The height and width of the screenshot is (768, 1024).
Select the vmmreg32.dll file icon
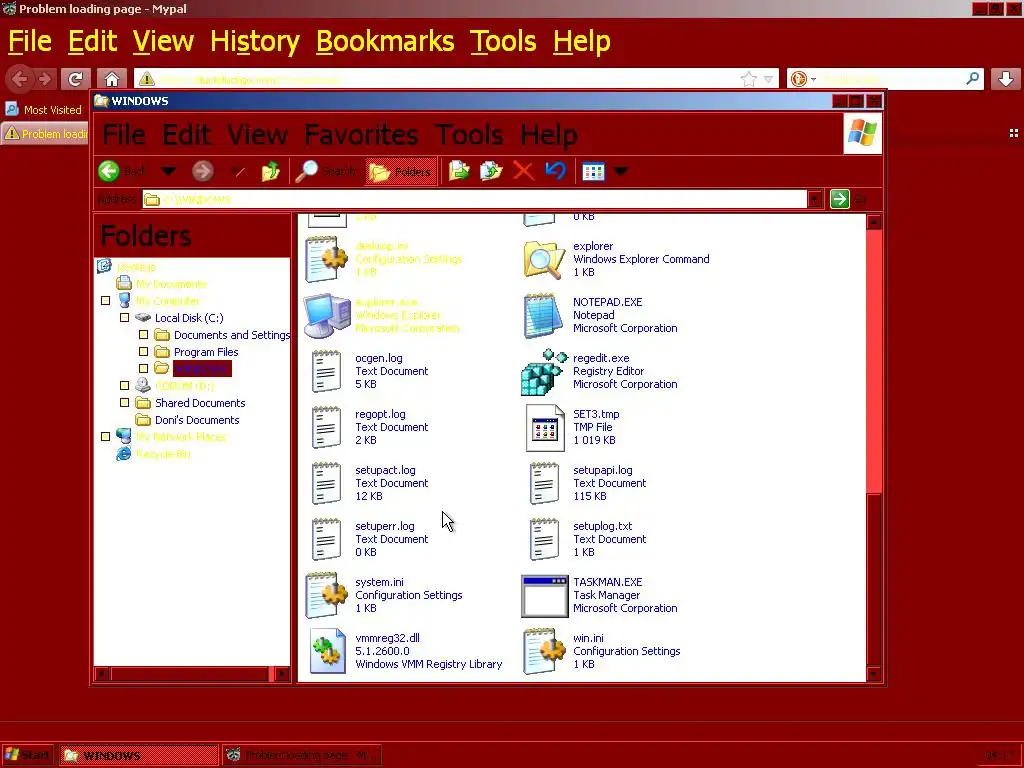tap(327, 651)
